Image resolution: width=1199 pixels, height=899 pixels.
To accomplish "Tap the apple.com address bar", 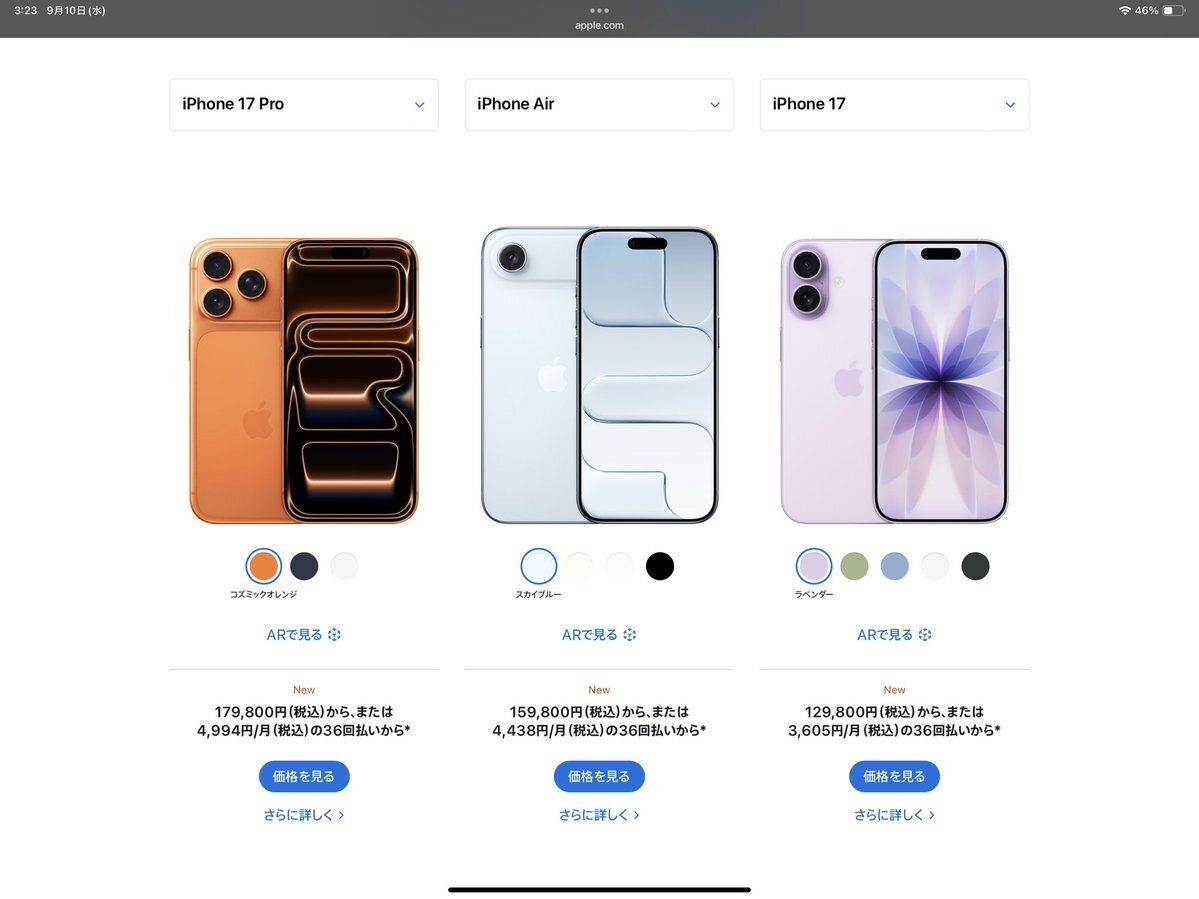I will (600, 25).
